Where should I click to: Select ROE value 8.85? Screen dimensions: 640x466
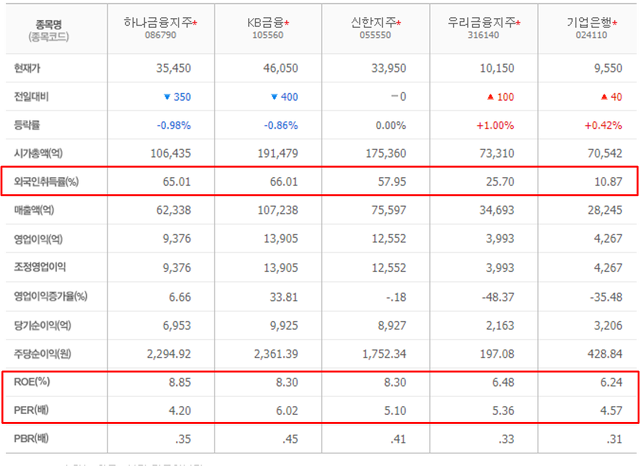[x=180, y=382]
